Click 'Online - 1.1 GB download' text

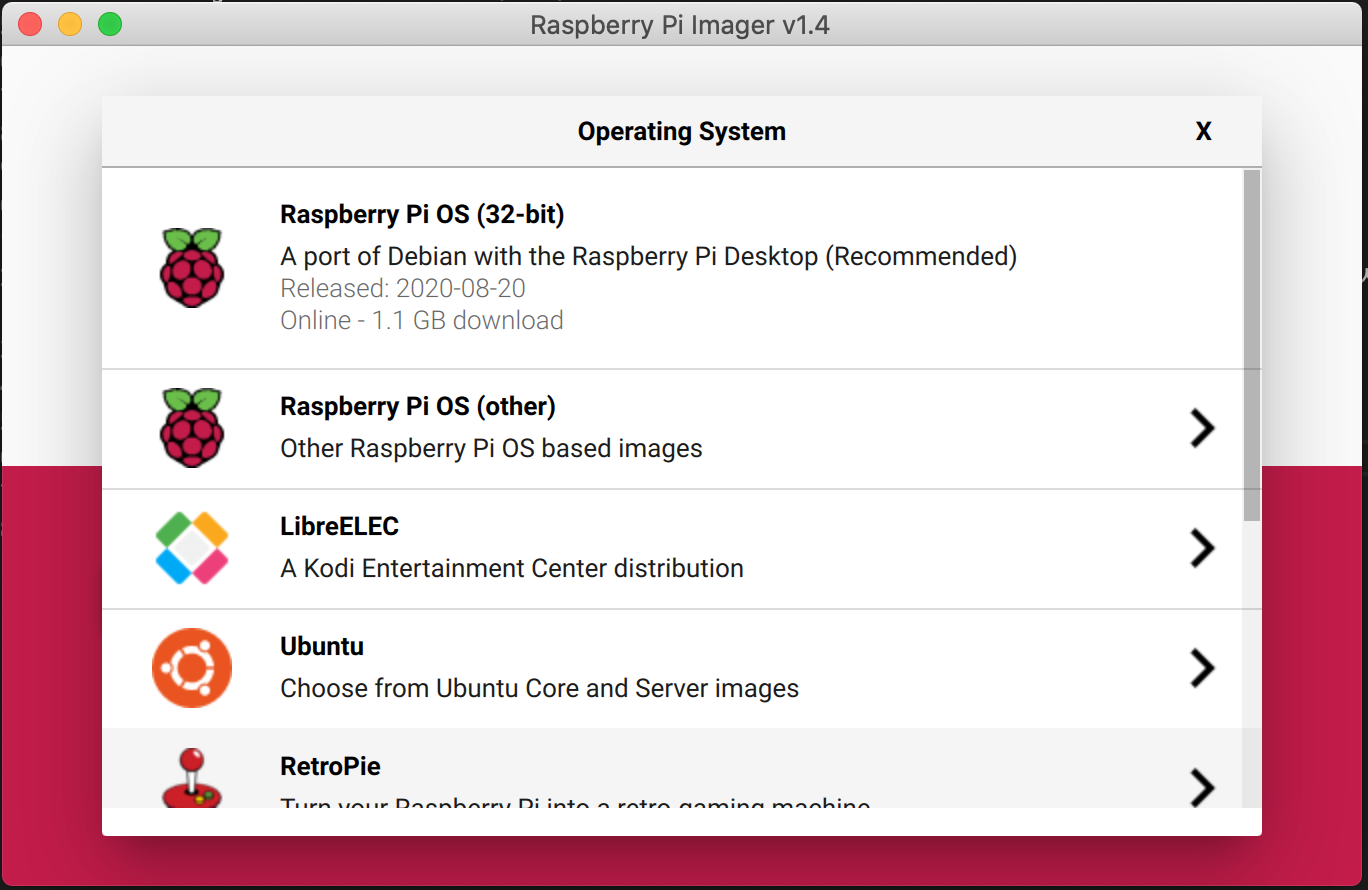tap(422, 321)
